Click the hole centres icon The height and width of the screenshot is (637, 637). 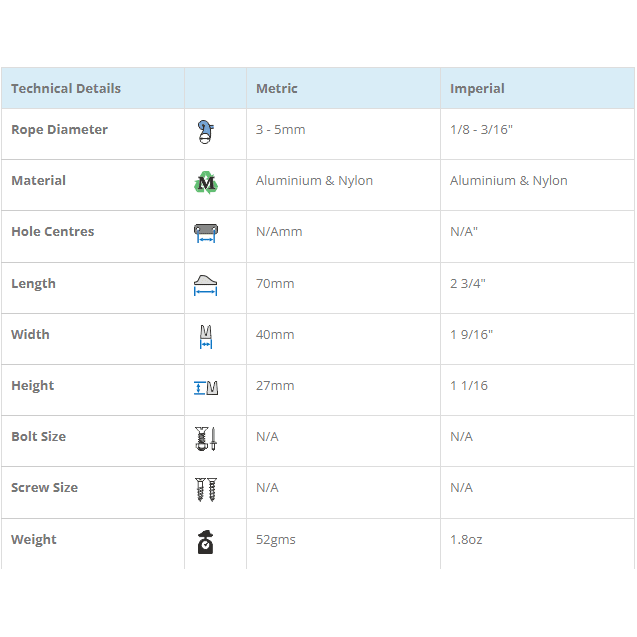click(x=206, y=233)
